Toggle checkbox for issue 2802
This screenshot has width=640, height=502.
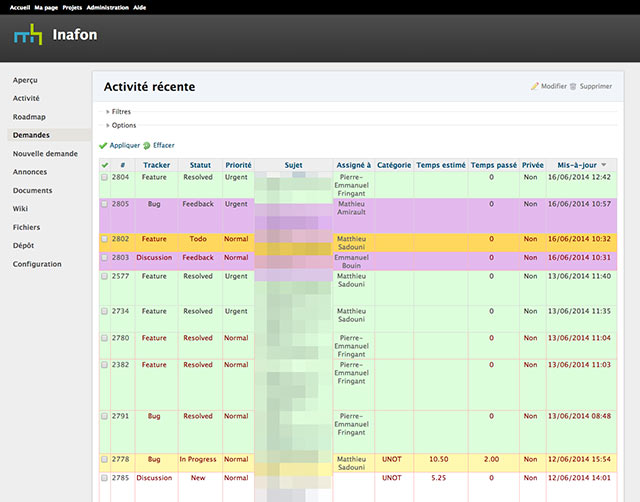[x=104, y=239]
